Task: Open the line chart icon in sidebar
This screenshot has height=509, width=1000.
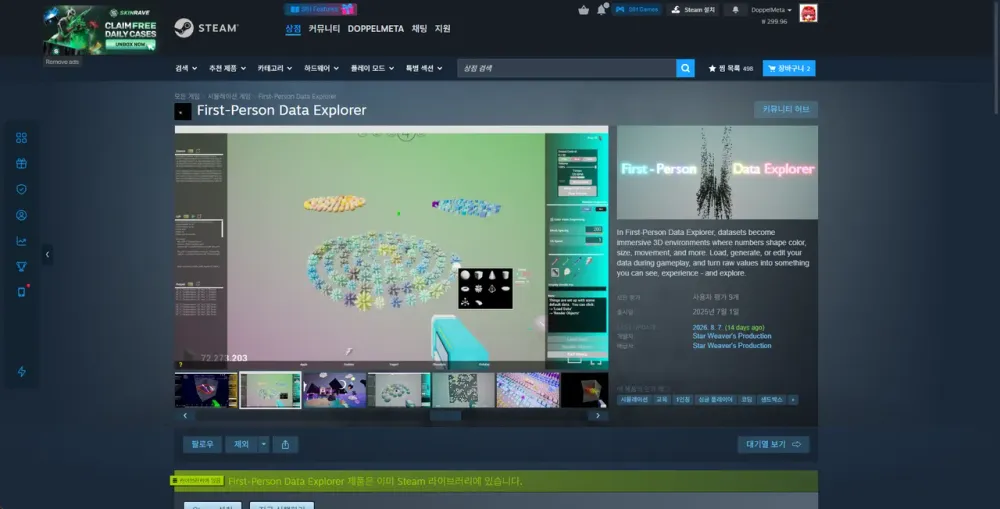Action: point(21,241)
